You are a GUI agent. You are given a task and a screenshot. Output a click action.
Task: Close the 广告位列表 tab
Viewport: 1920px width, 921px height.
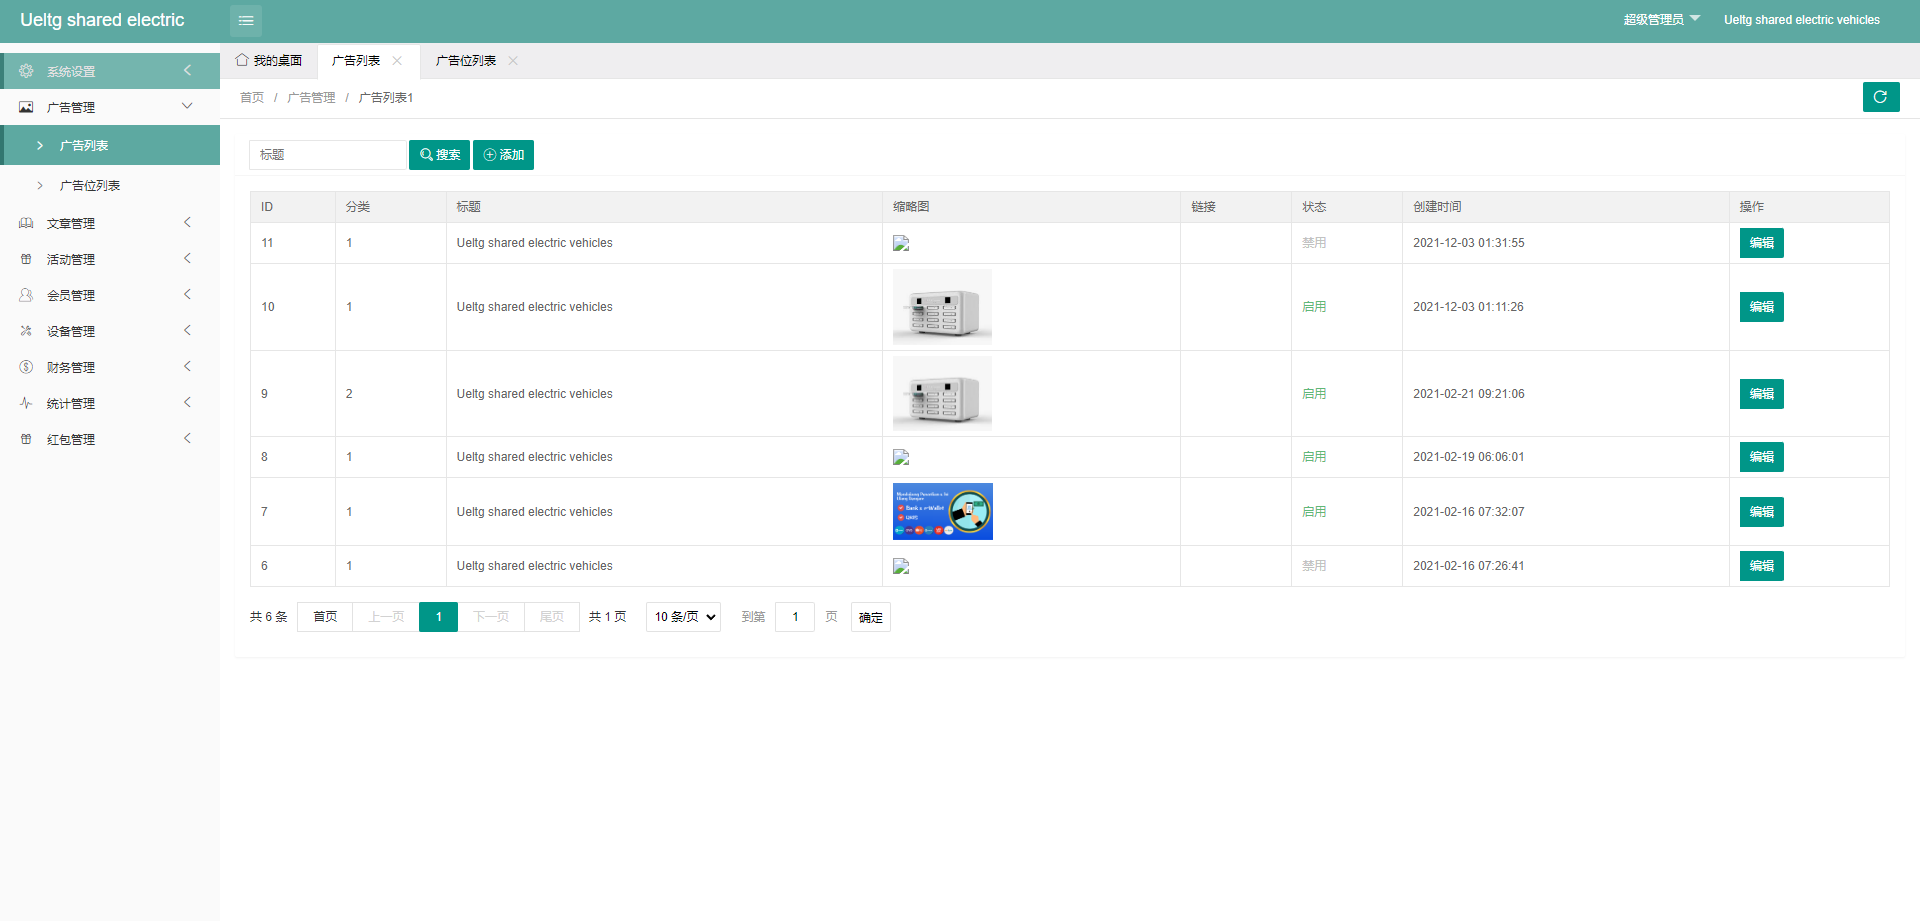(513, 61)
